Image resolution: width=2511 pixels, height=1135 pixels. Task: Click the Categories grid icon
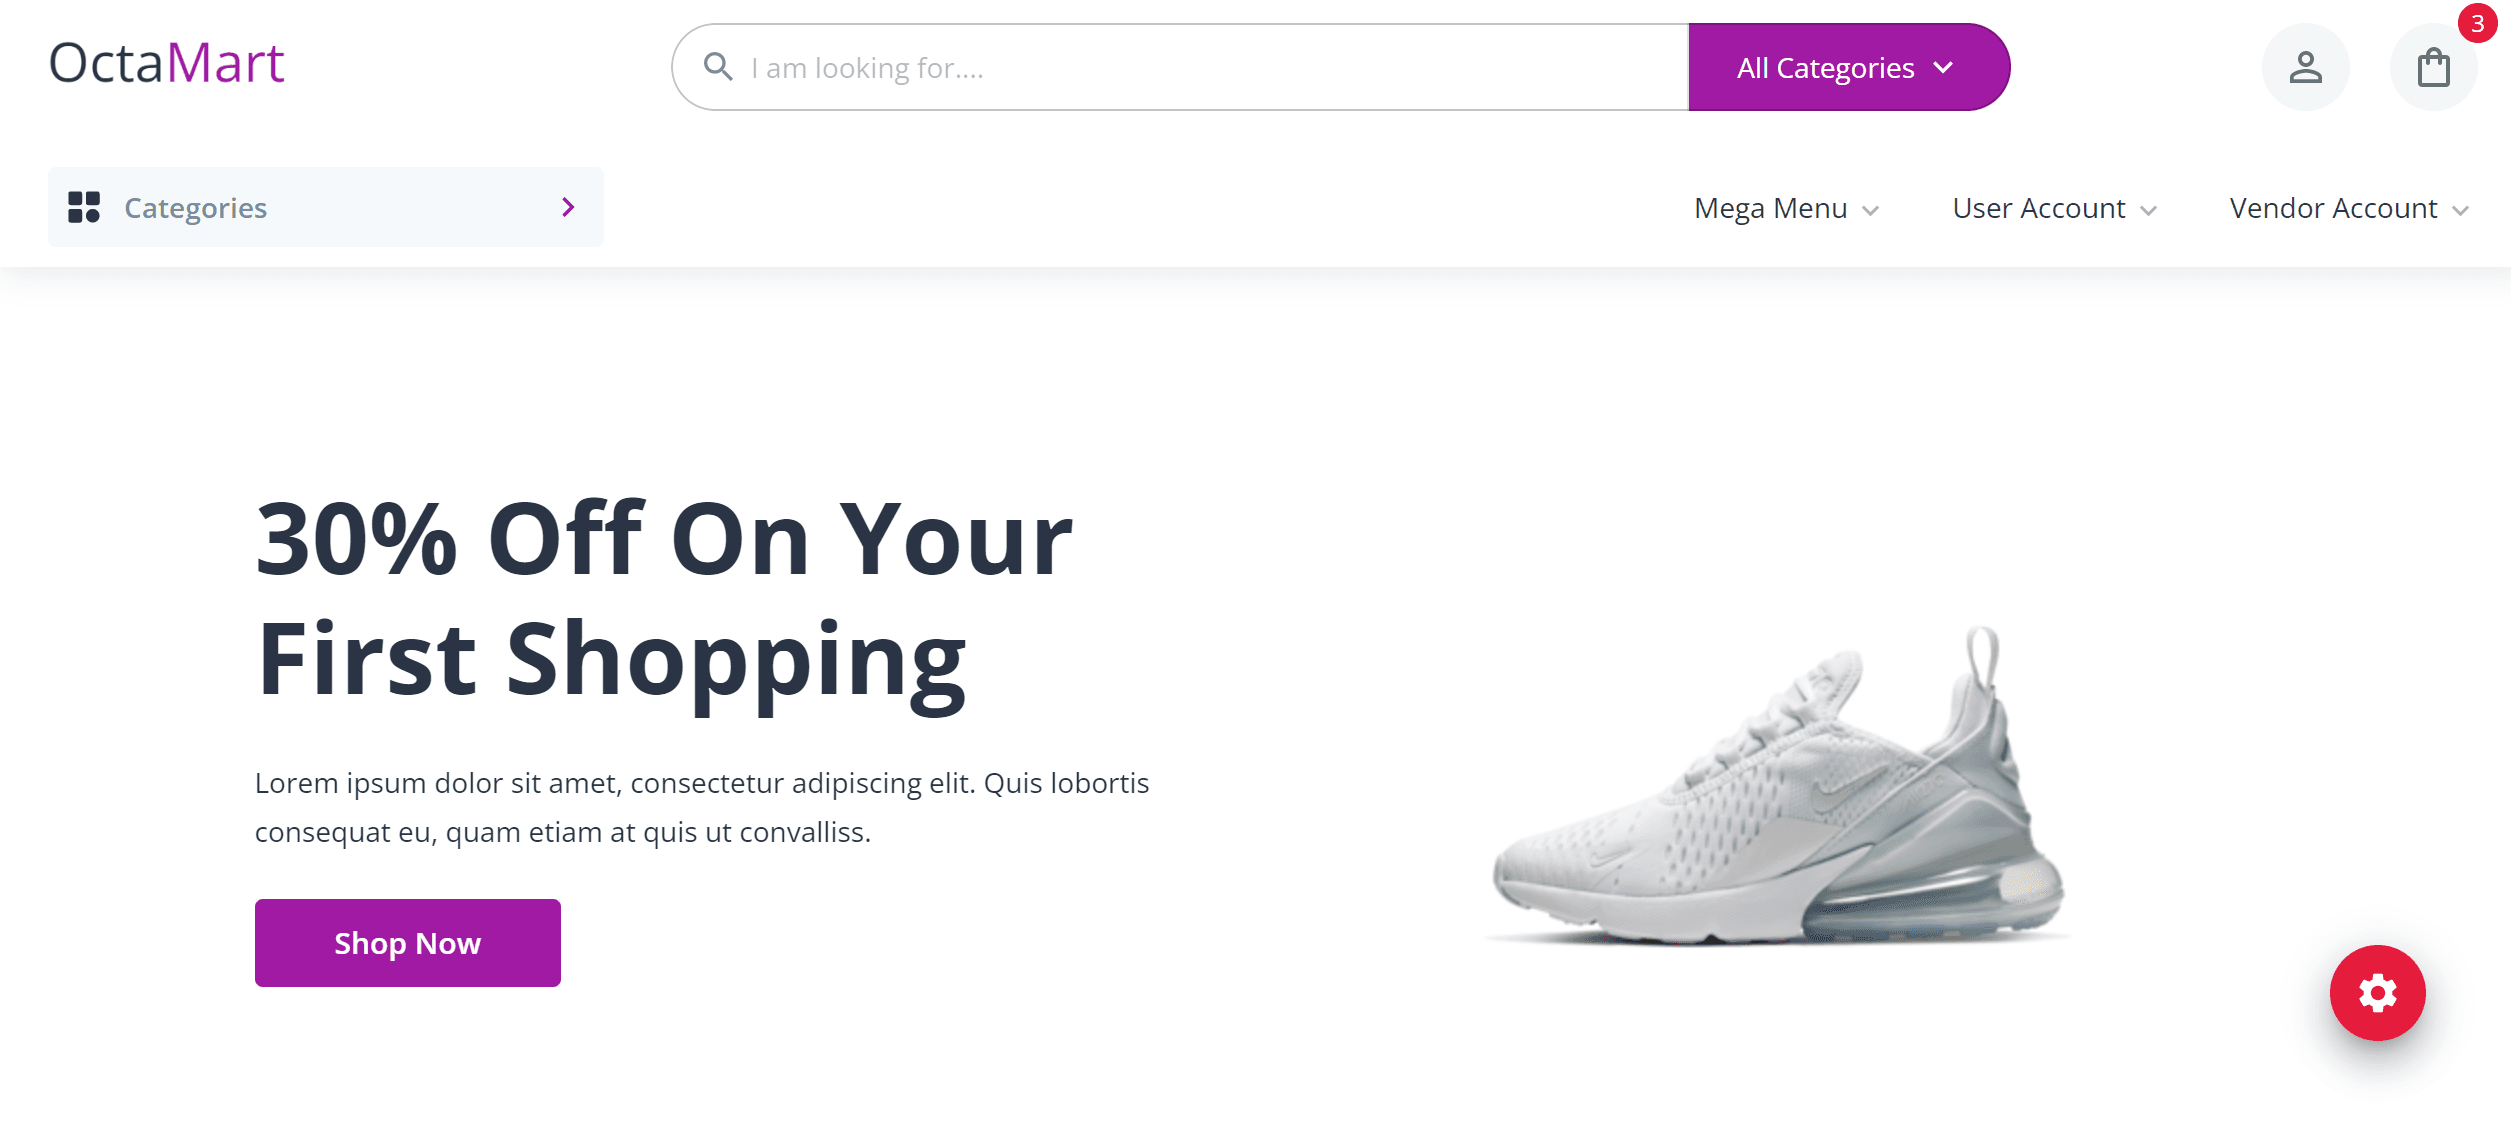coord(84,207)
